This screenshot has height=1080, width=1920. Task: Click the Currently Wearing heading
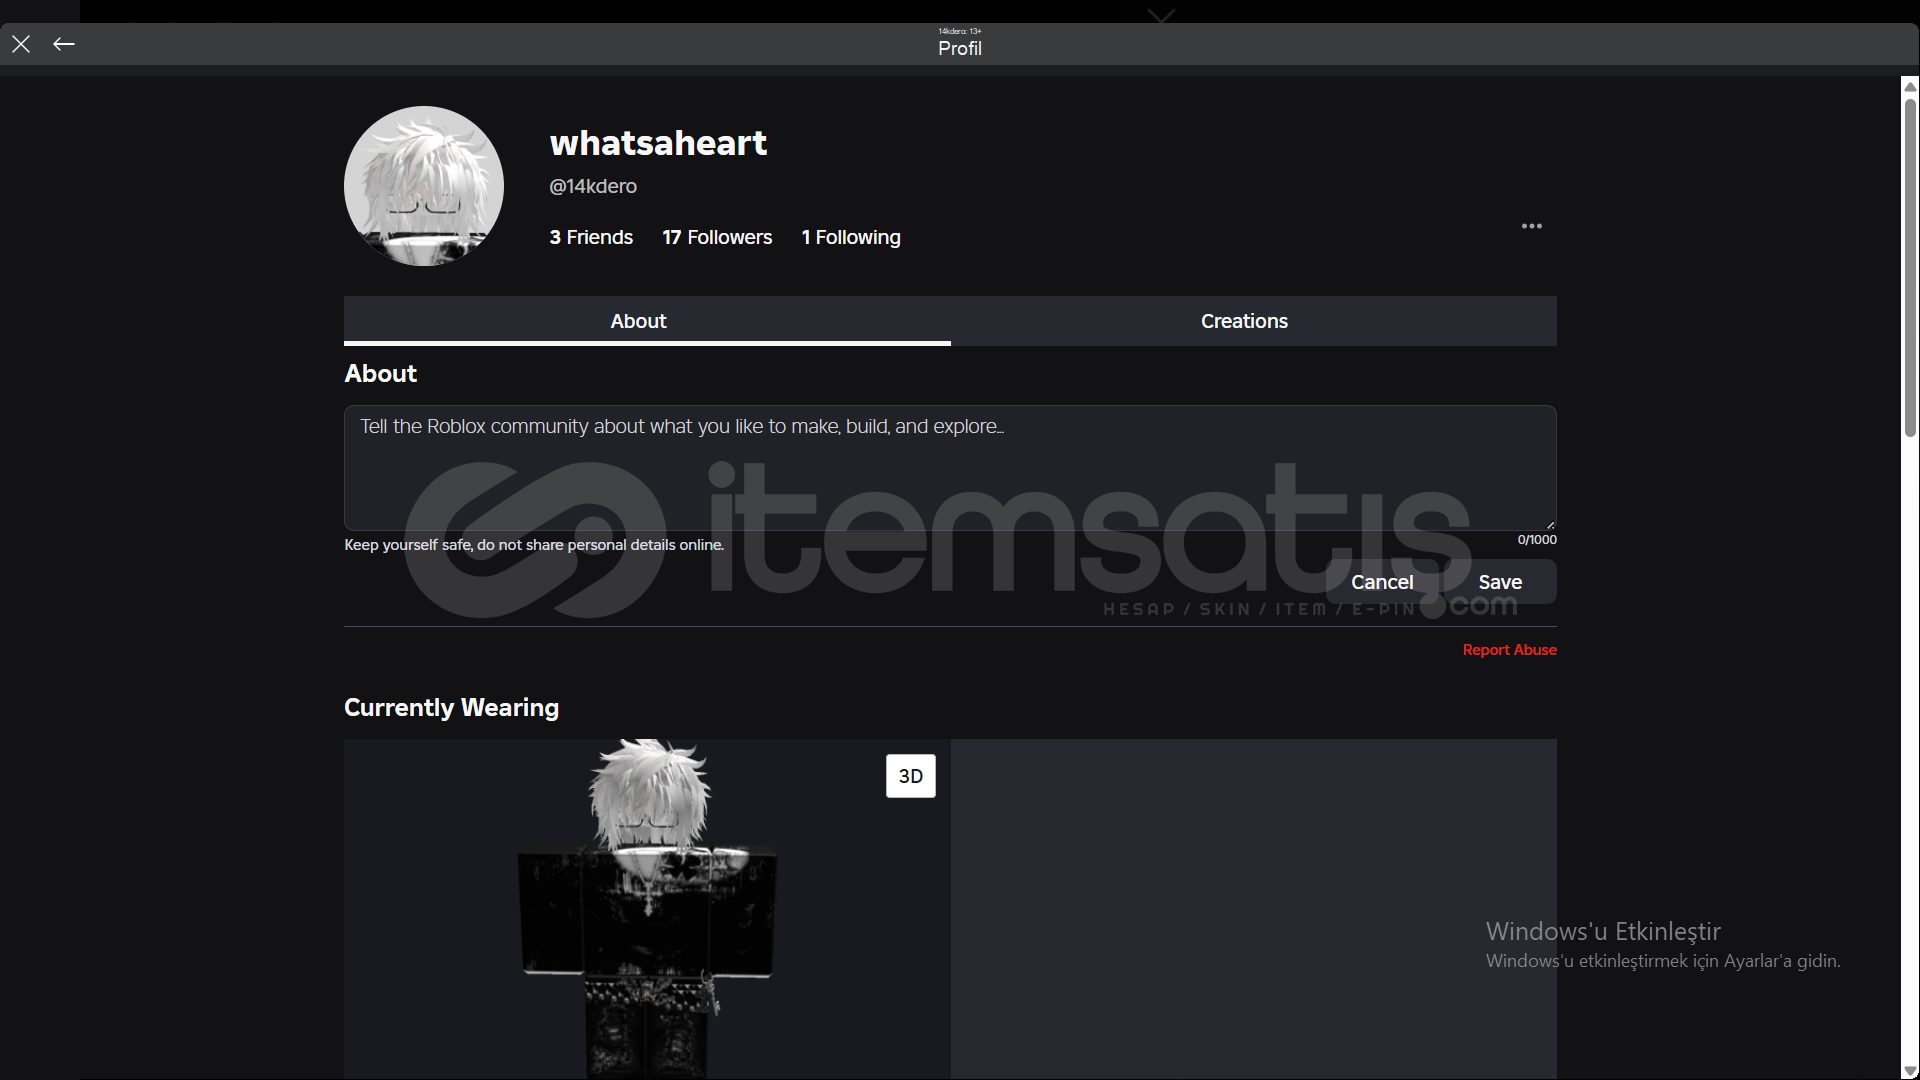(x=451, y=707)
